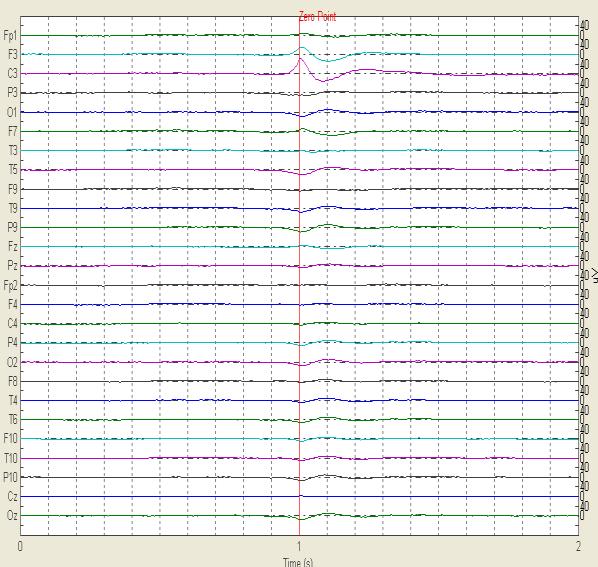Click the Pz channel label

tap(12, 265)
